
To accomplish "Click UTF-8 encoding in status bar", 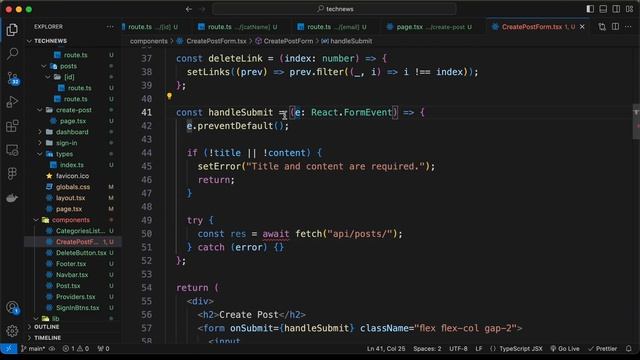I will click(x=458, y=349).
